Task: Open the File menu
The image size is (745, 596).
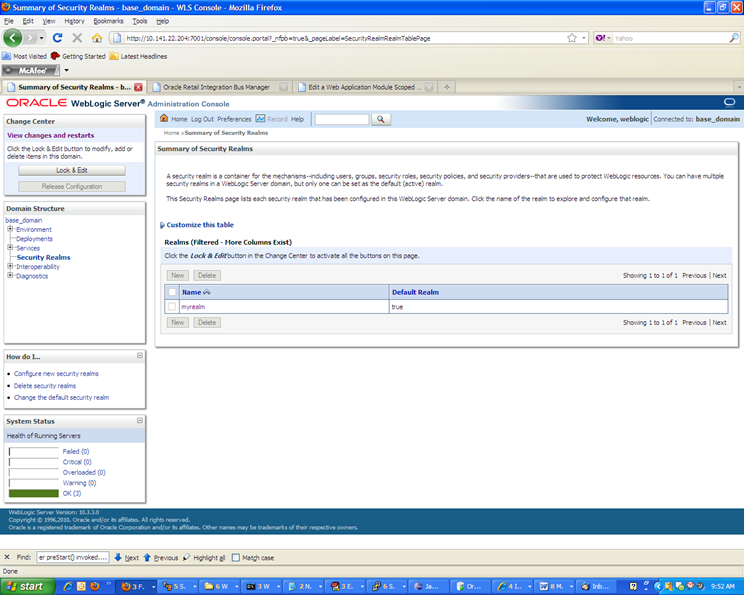Action: 9,21
